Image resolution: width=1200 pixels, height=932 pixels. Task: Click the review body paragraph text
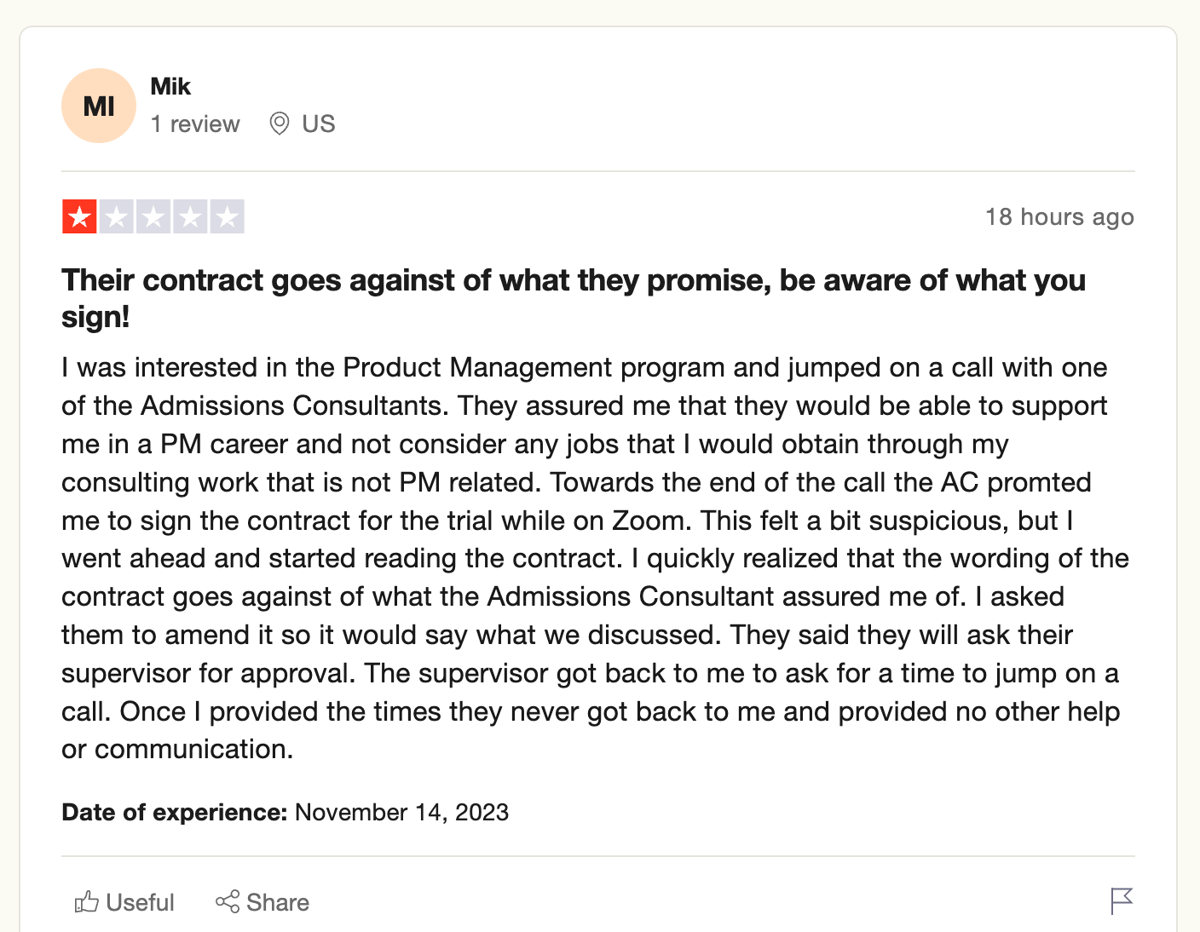pyautogui.click(x=590, y=558)
